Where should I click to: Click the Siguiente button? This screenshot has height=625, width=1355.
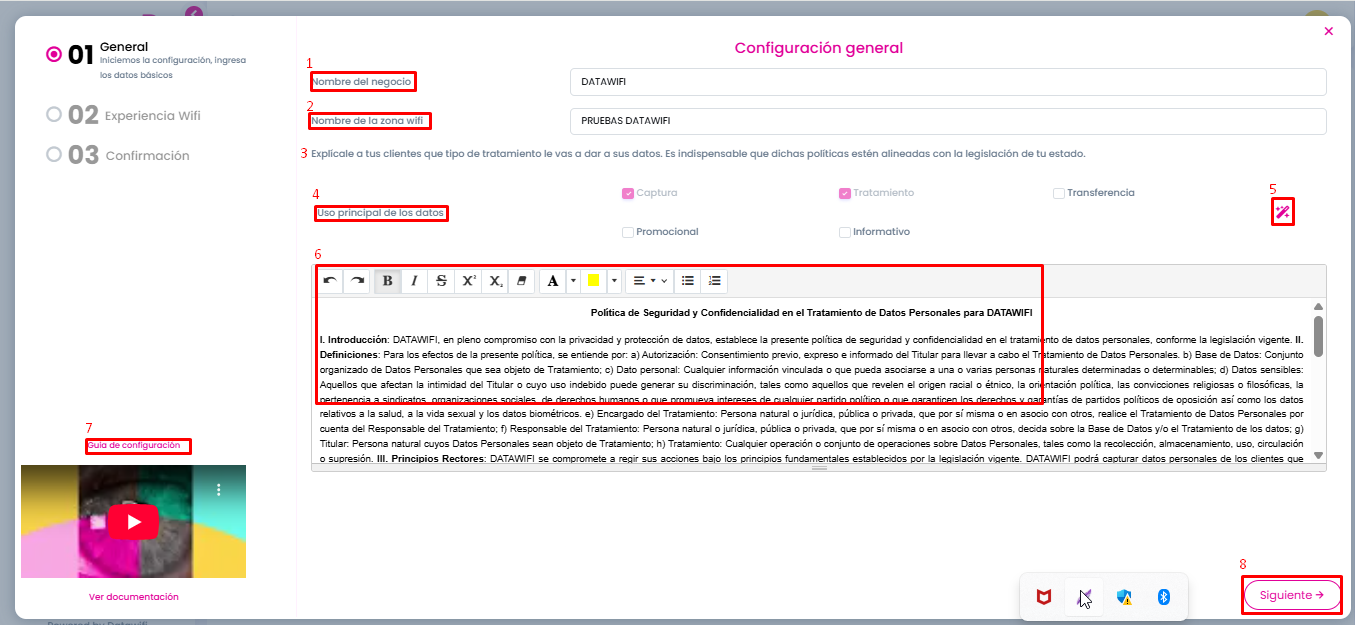tap(1291, 594)
